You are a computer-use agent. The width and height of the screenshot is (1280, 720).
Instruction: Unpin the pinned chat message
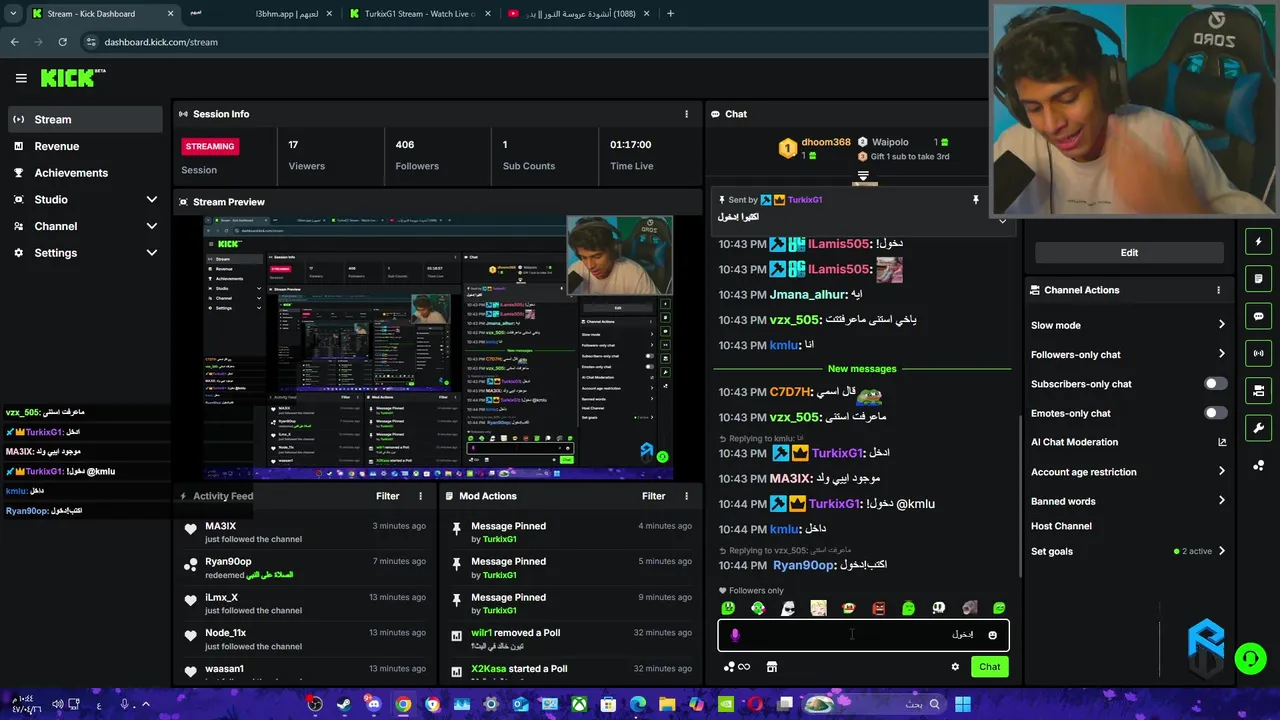click(x=975, y=200)
